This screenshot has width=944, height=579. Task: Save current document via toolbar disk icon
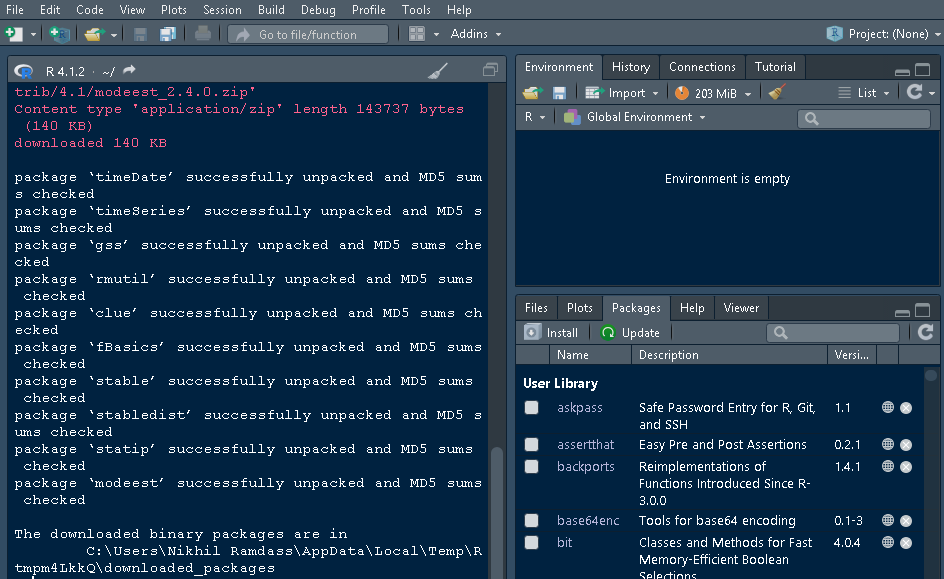click(x=140, y=33)
